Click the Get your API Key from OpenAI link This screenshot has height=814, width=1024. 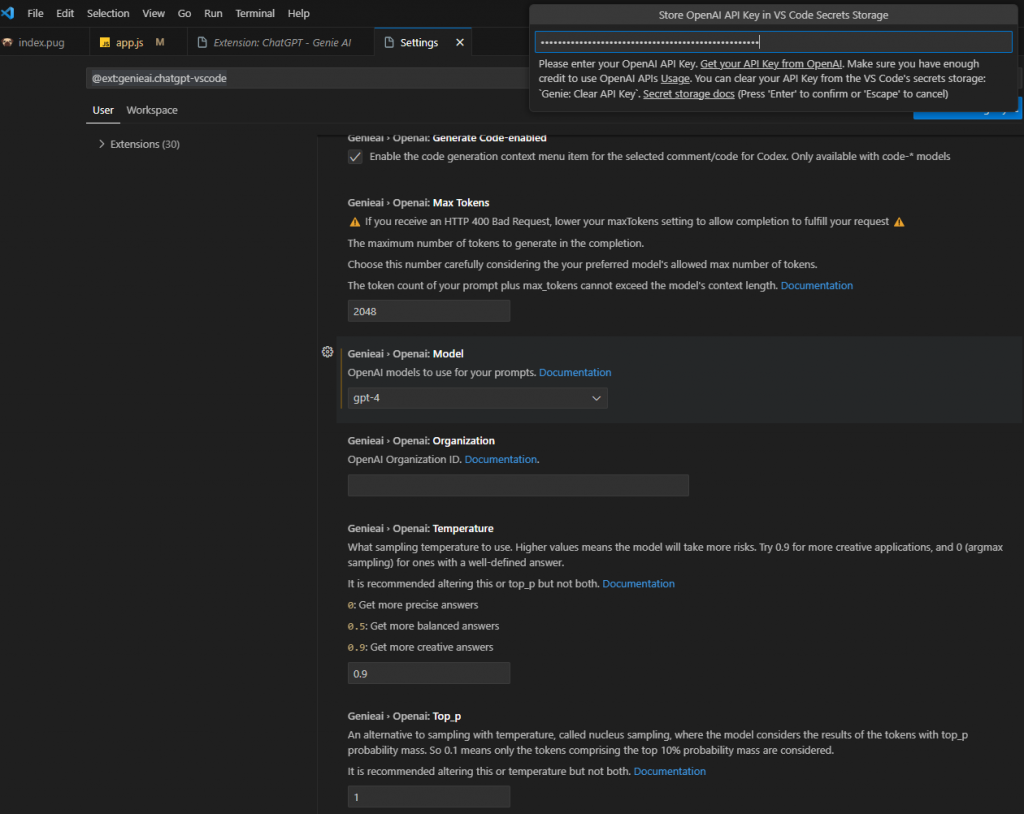(771, 63)
